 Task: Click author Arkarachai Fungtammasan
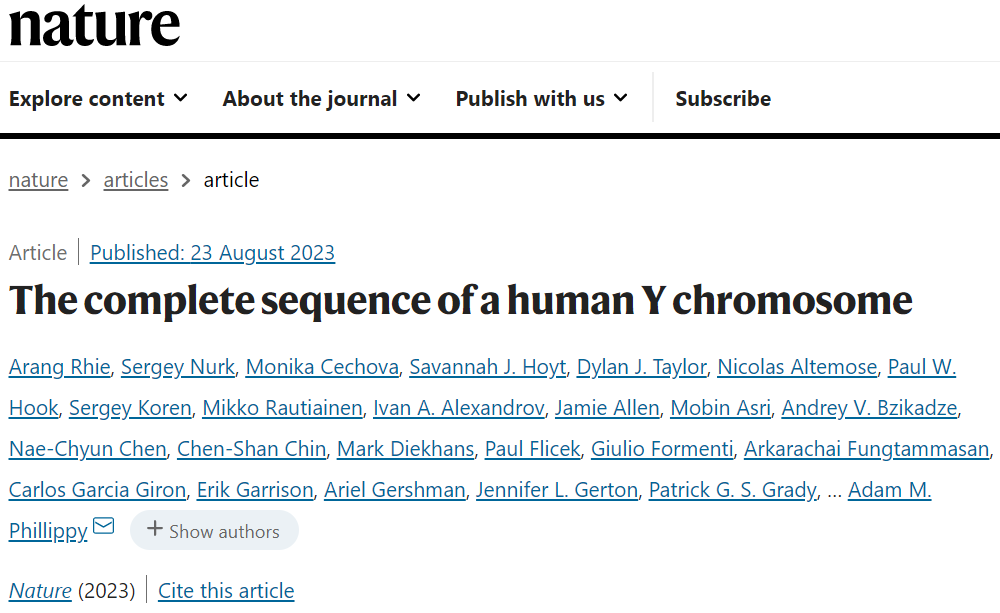867,449
